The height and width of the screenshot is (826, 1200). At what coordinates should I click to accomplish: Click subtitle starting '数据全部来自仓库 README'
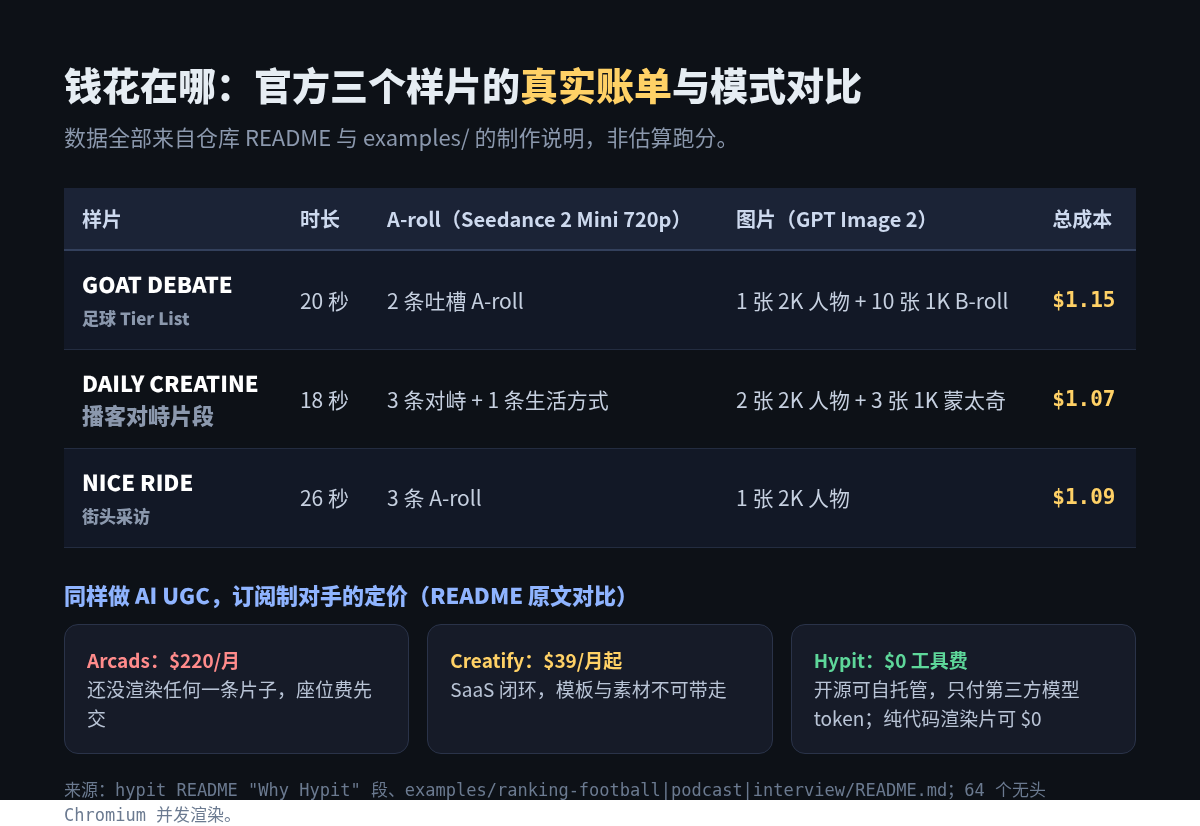click(402, 138)
